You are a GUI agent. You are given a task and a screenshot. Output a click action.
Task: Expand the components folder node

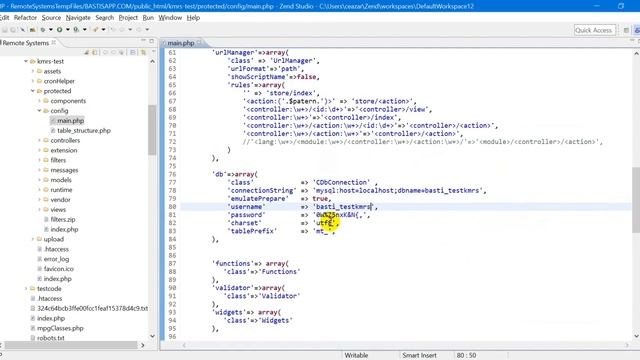[x=40, y=101]
